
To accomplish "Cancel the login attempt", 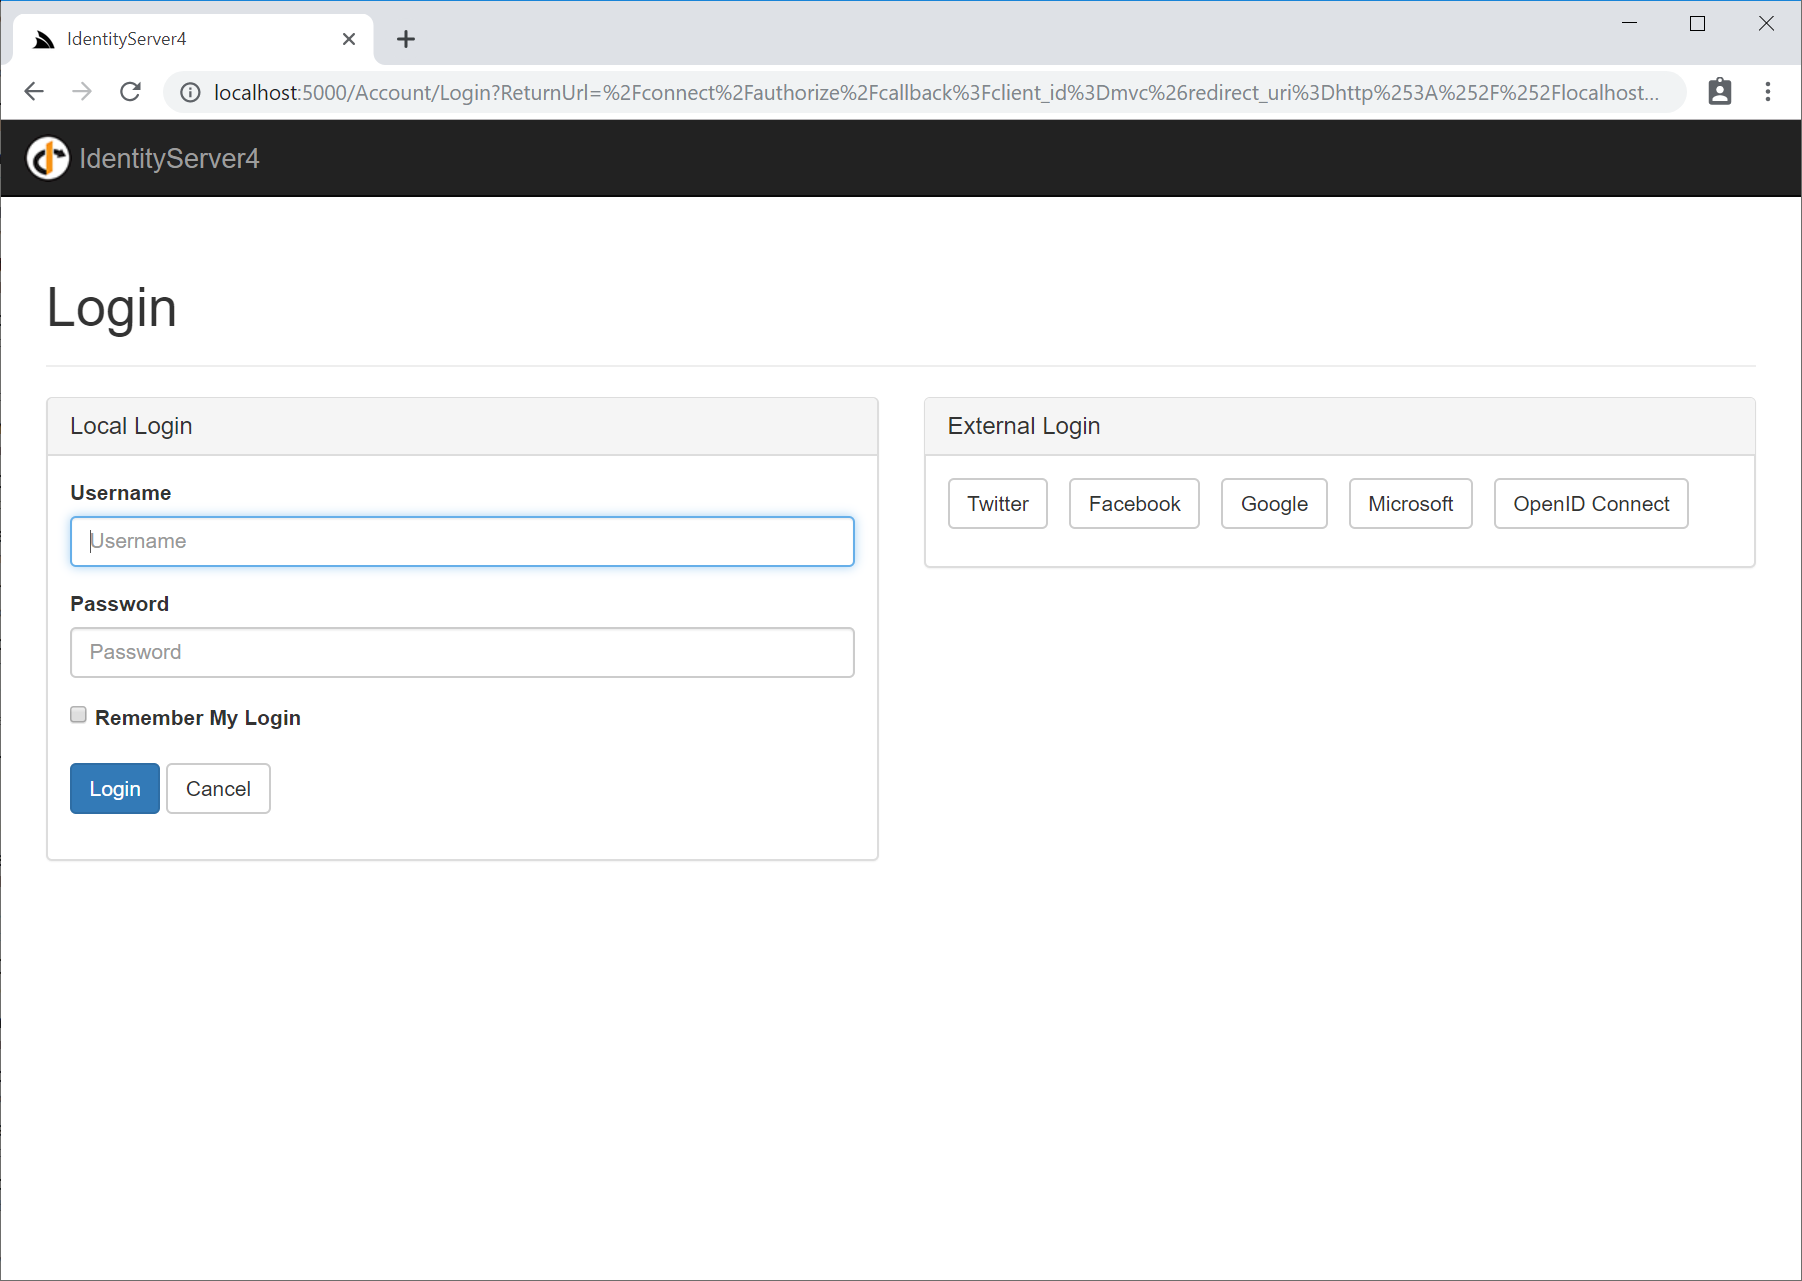I will point(218,788).
